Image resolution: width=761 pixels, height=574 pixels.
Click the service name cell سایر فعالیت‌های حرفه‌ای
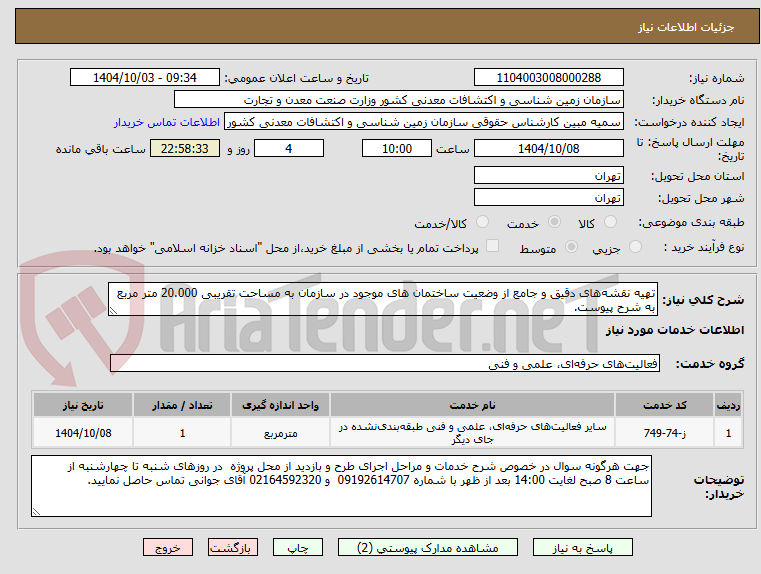pyautogui.click(x=472, y=433)
